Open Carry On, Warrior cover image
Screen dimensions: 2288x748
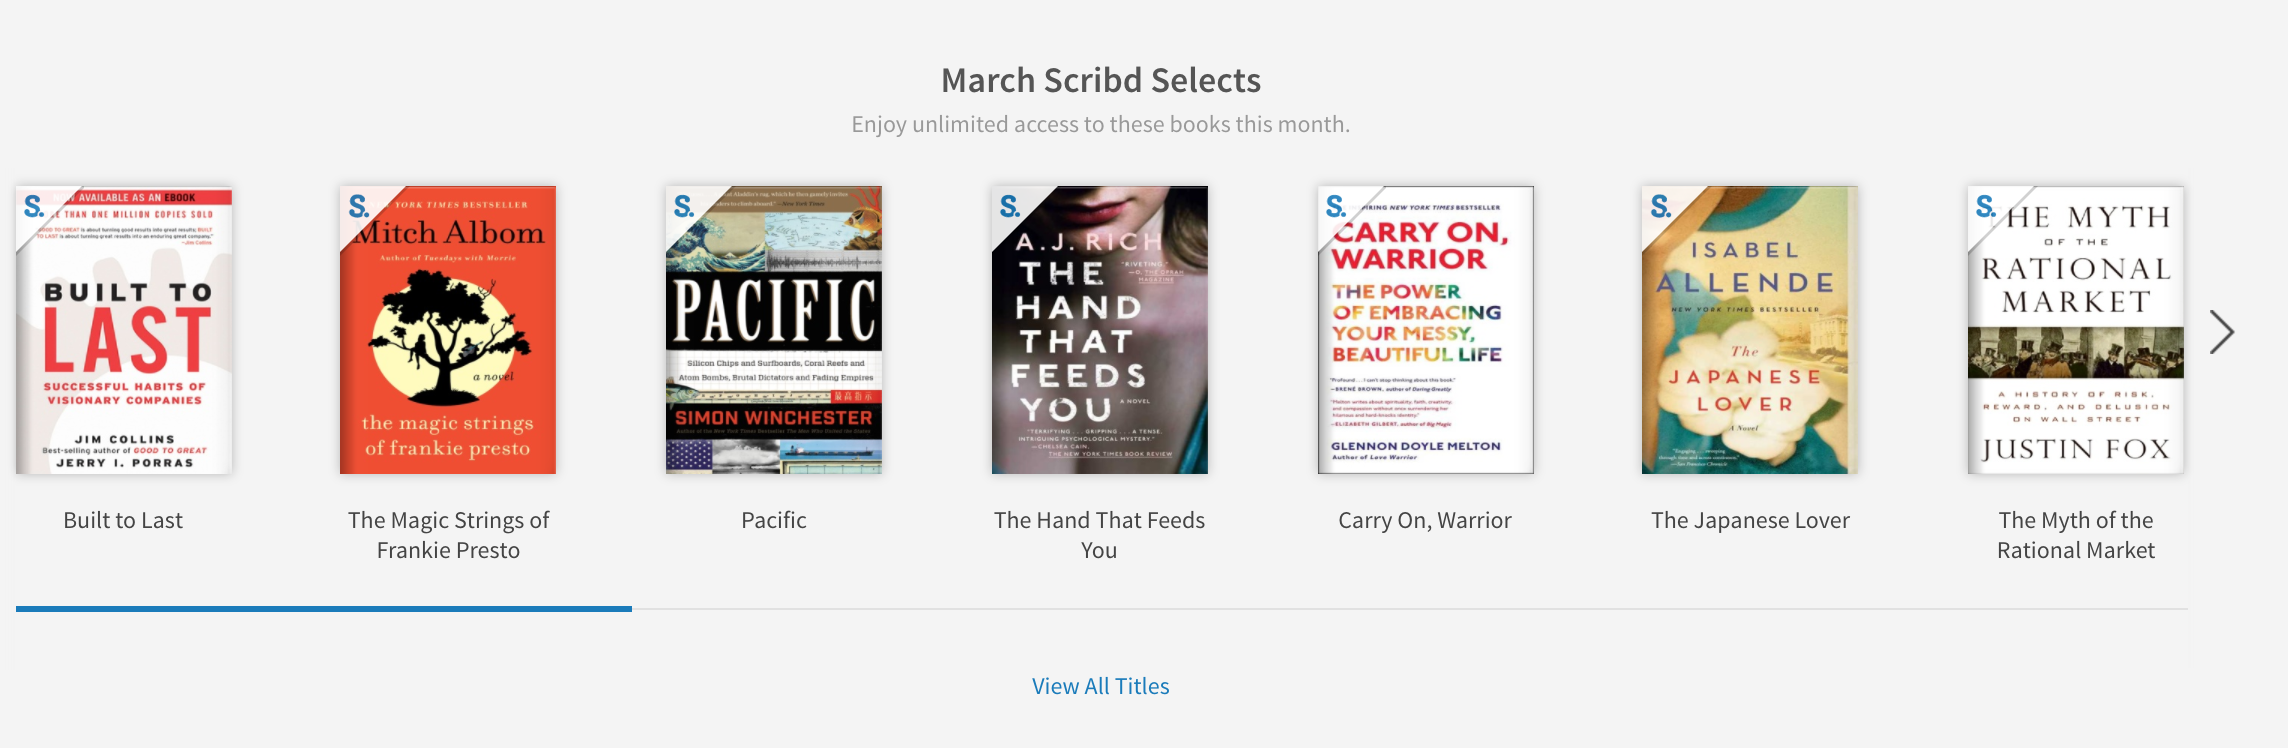click(1425, 330)
